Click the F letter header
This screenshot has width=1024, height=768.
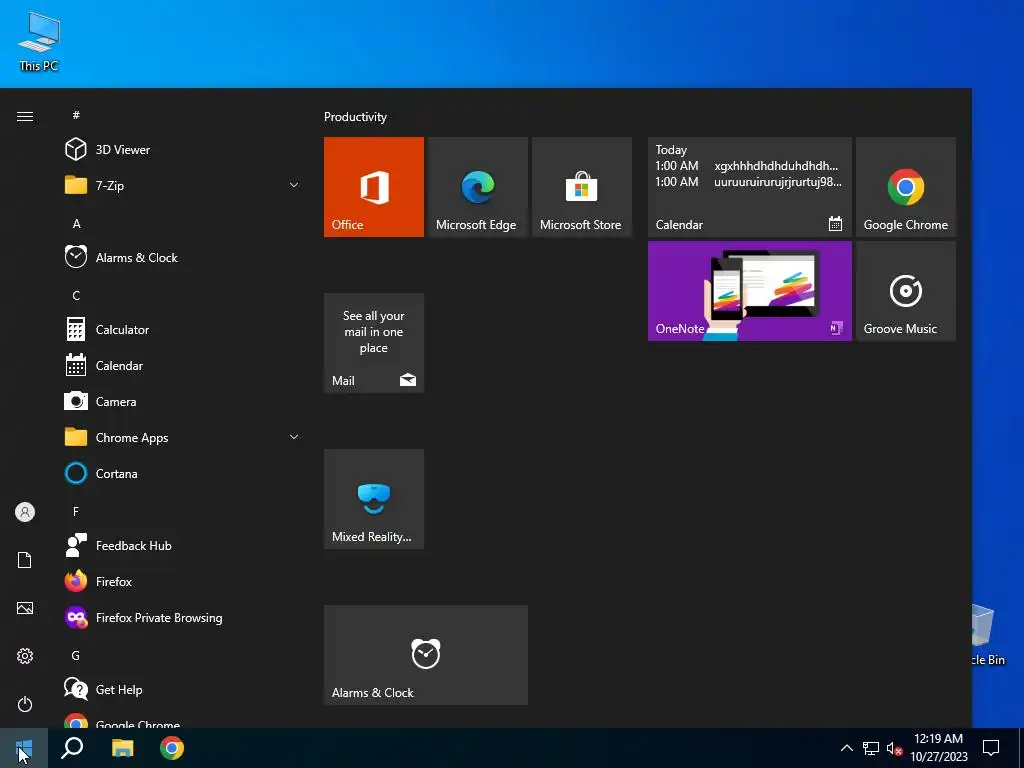(x=76, y=511)
